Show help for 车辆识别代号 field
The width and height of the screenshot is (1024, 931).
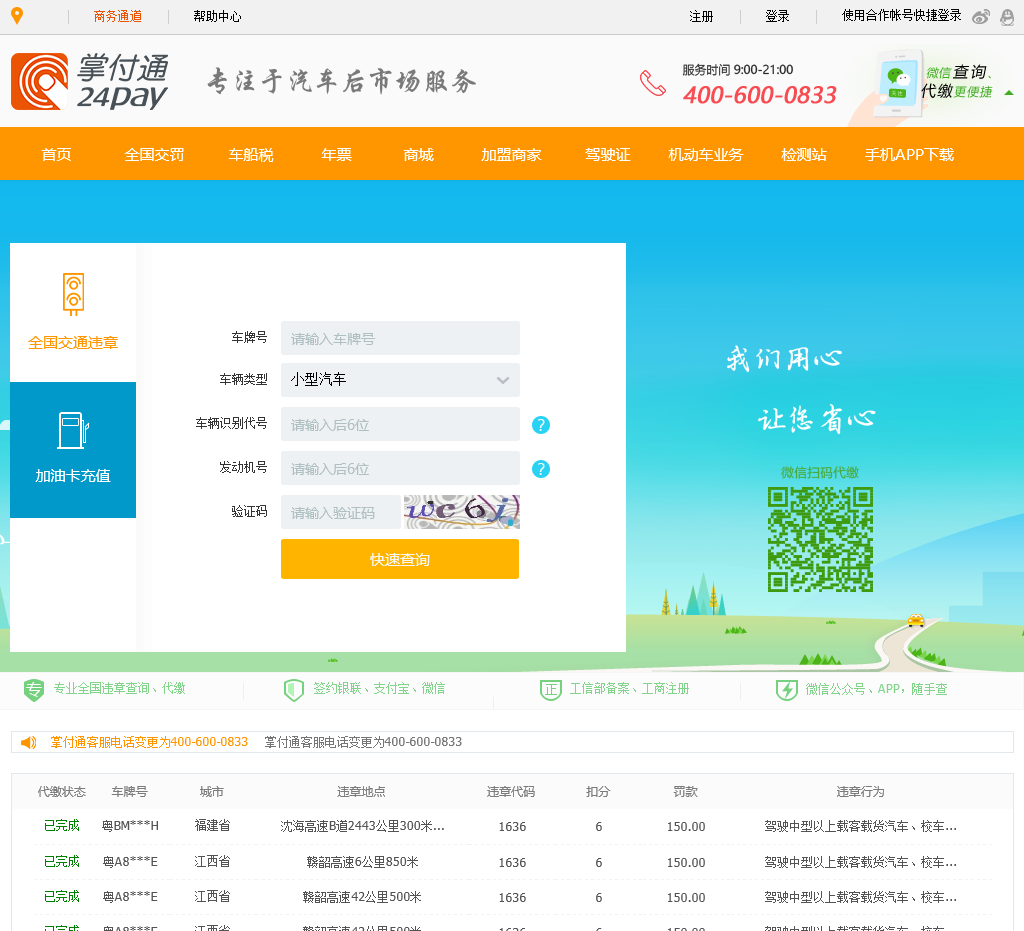click(541, 425)
